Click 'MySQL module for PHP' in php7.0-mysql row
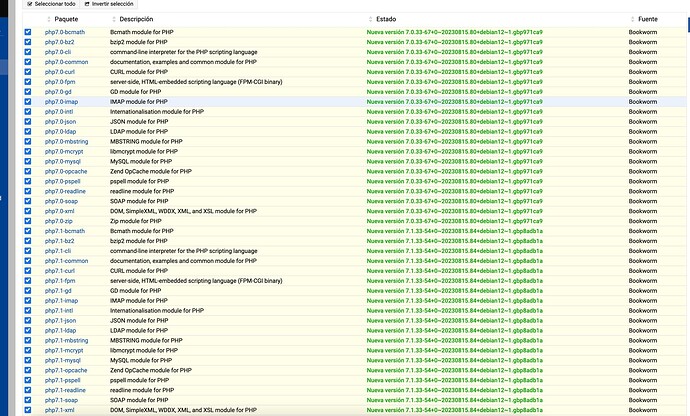690x416 pixels. pyautogui.click(x=141, y=162)
